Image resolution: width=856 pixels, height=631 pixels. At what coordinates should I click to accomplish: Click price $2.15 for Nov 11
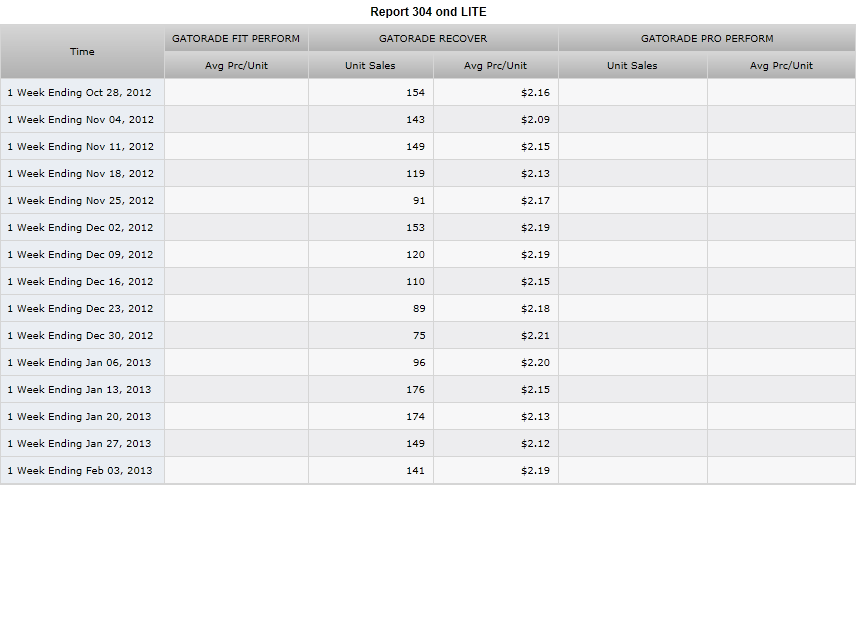tap(535, 146)
